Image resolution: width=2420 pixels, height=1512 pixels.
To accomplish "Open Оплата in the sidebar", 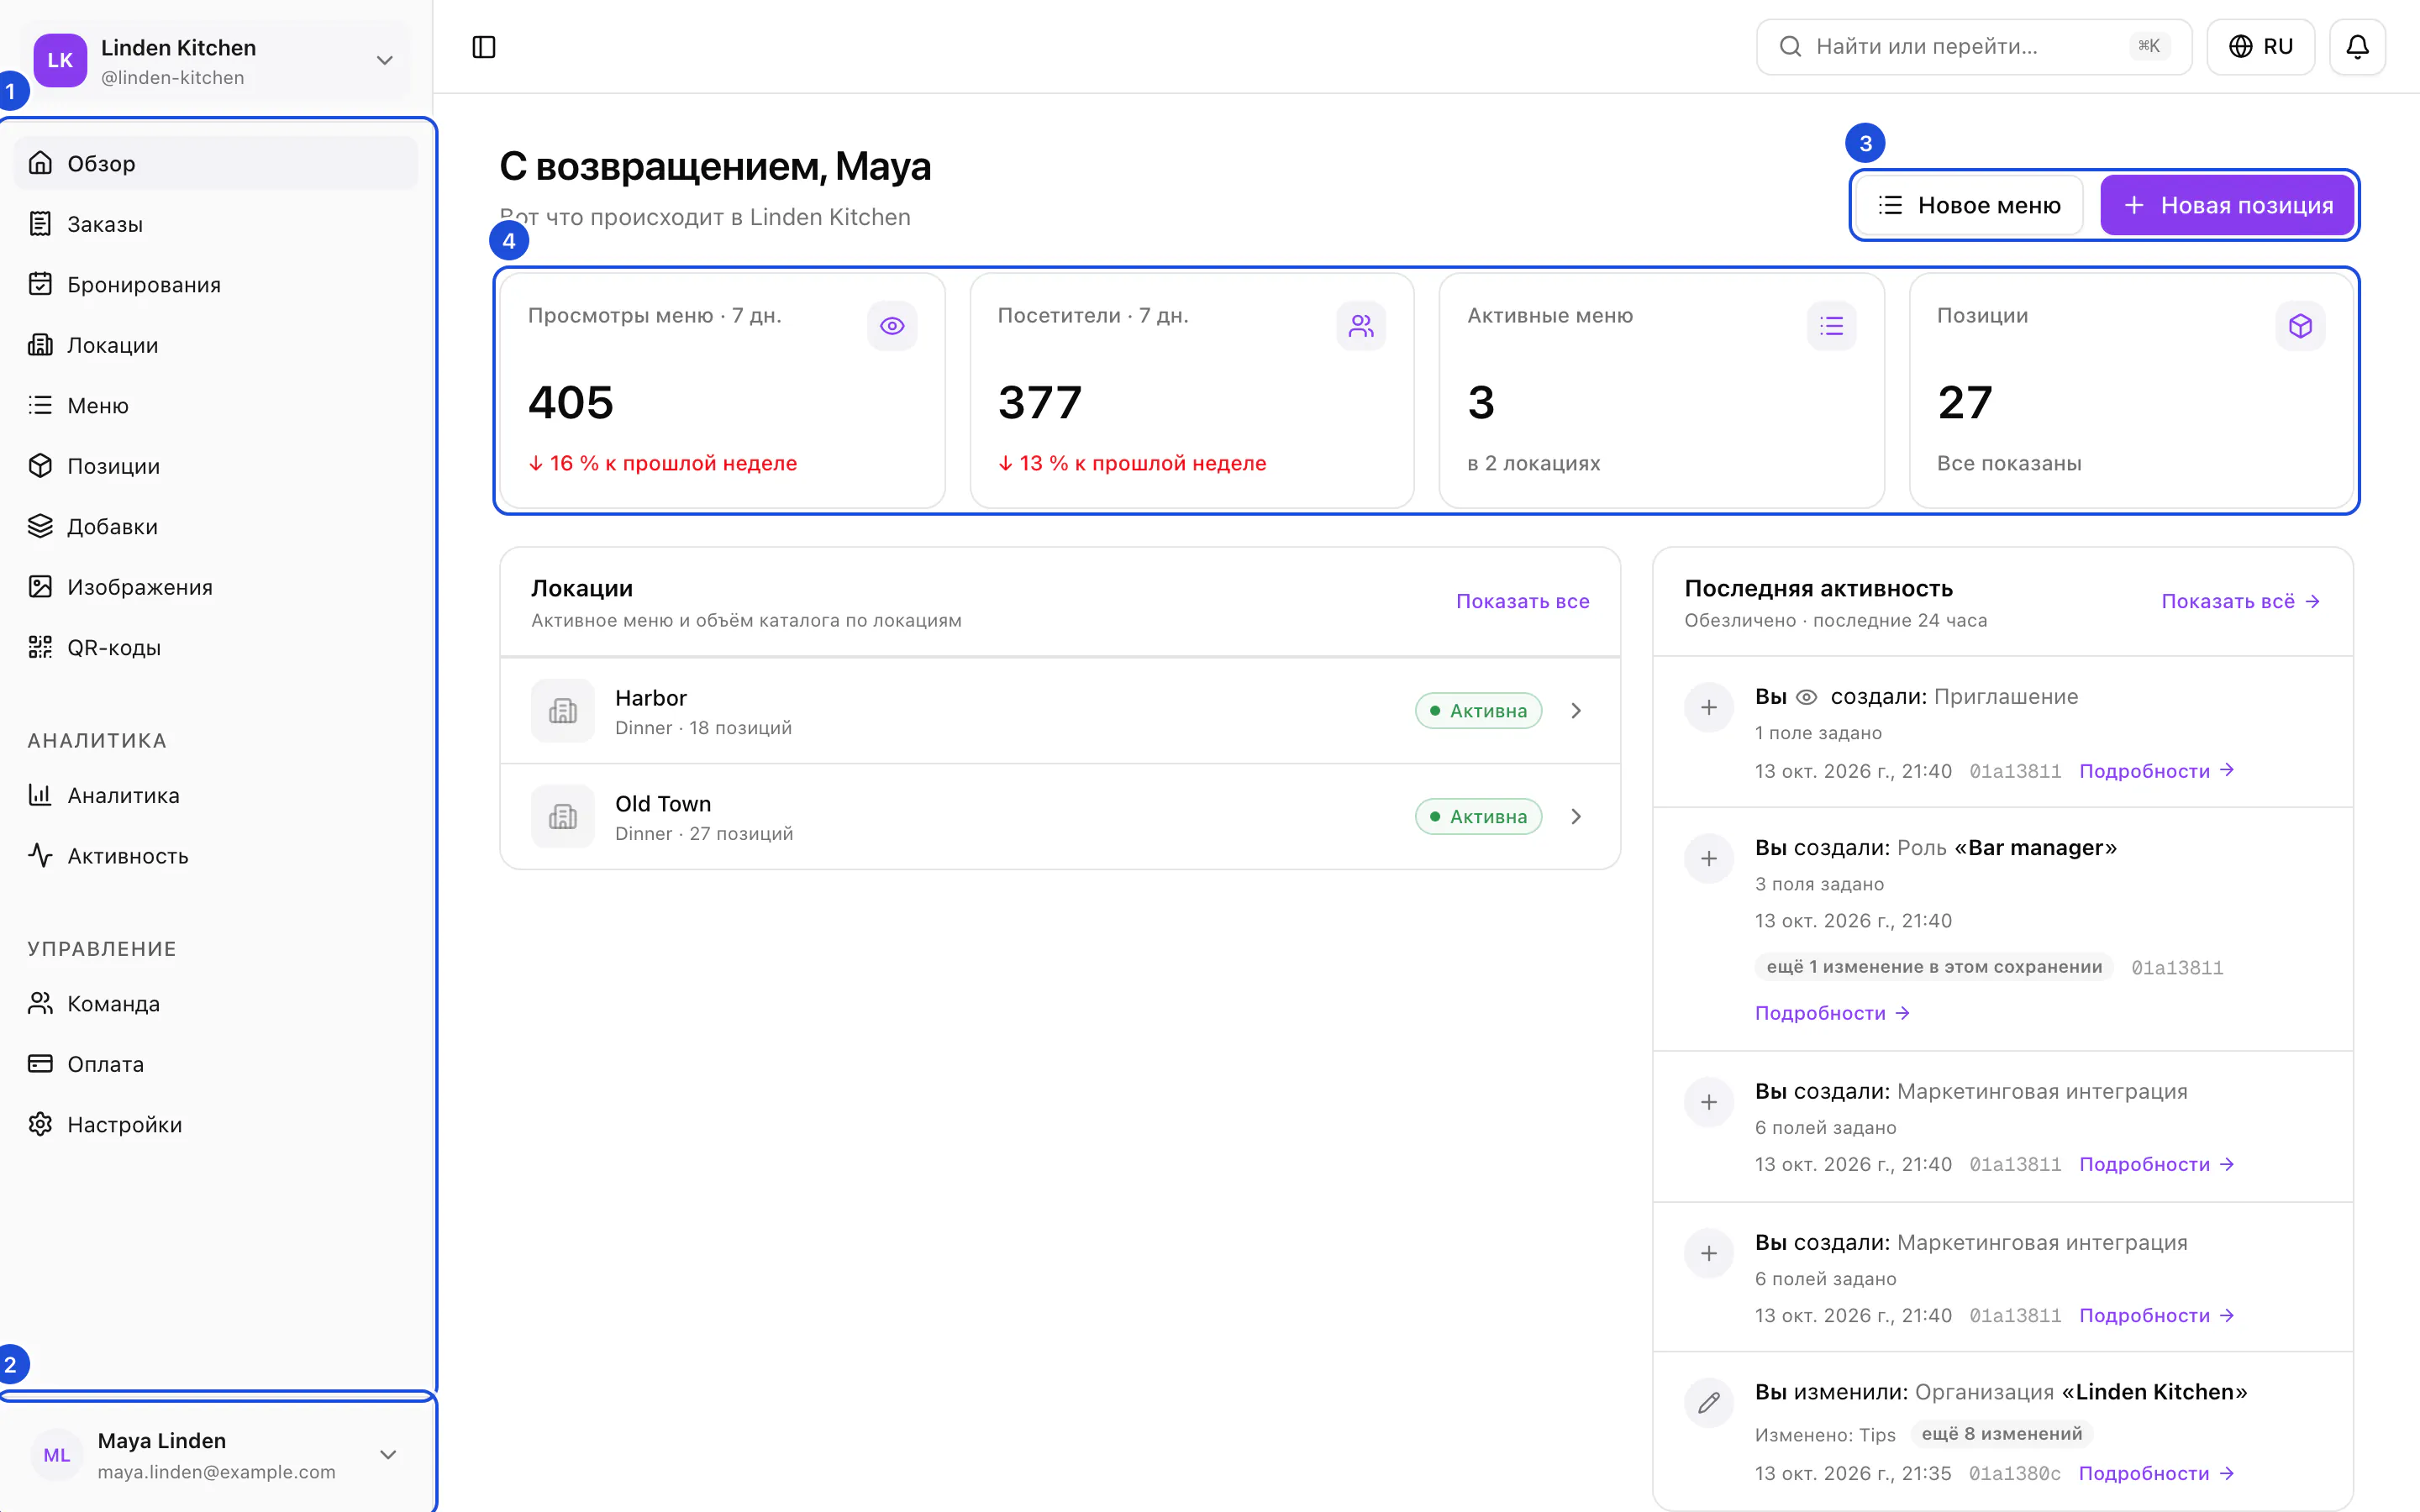I will (x=216, y=1064).
